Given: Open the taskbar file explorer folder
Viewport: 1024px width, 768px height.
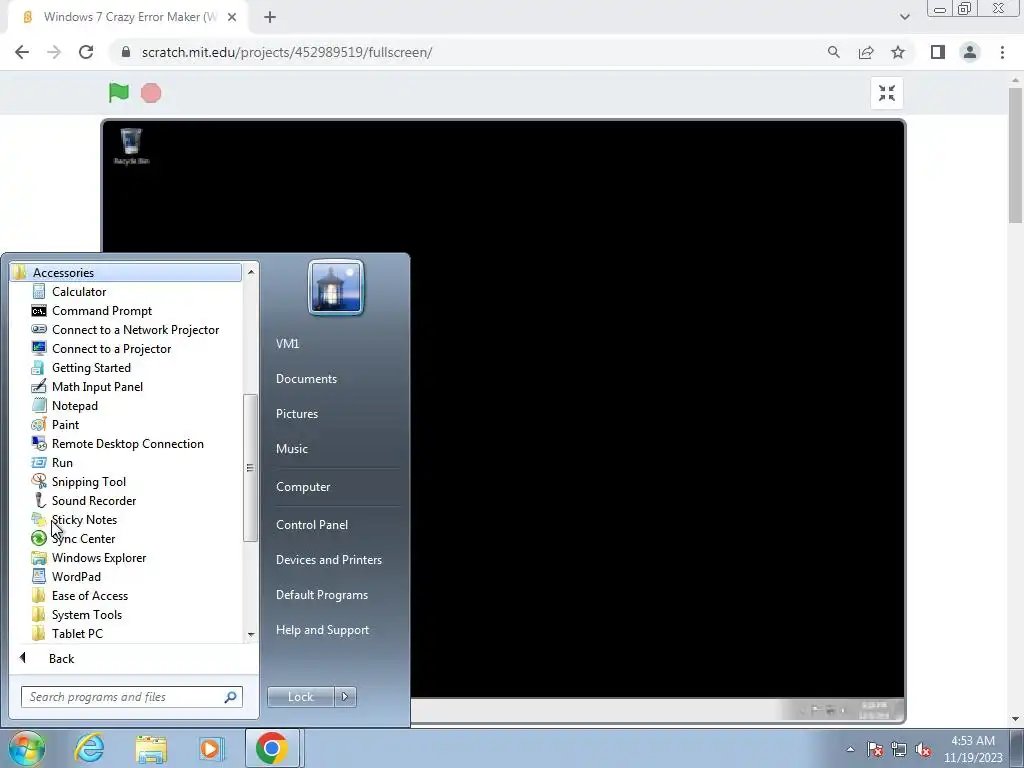Looking at the screenshot, I should [x=151, y=748].
